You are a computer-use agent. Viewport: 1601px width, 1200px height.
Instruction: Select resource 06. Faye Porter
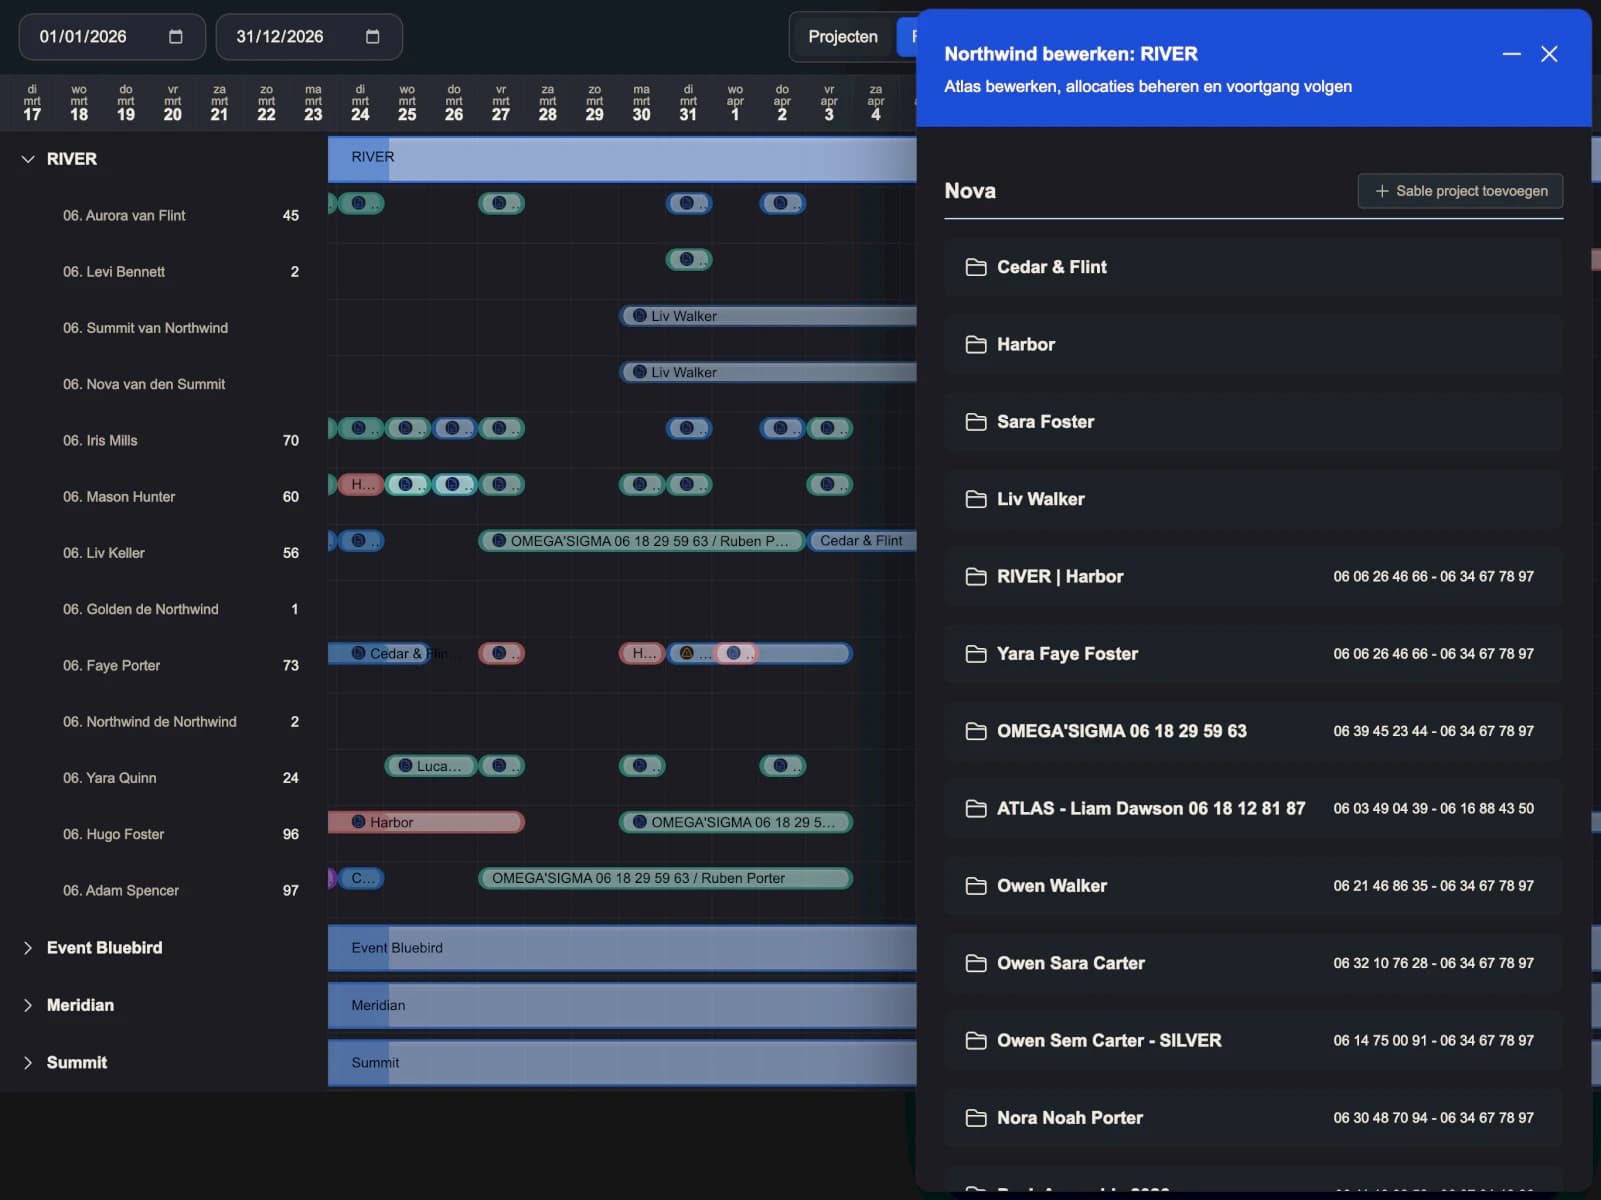tap(123, 665)
